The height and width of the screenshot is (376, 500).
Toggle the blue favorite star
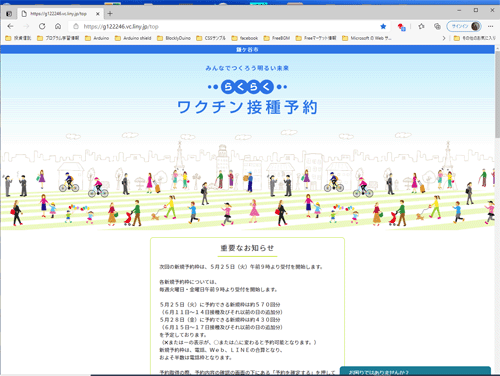383,26
